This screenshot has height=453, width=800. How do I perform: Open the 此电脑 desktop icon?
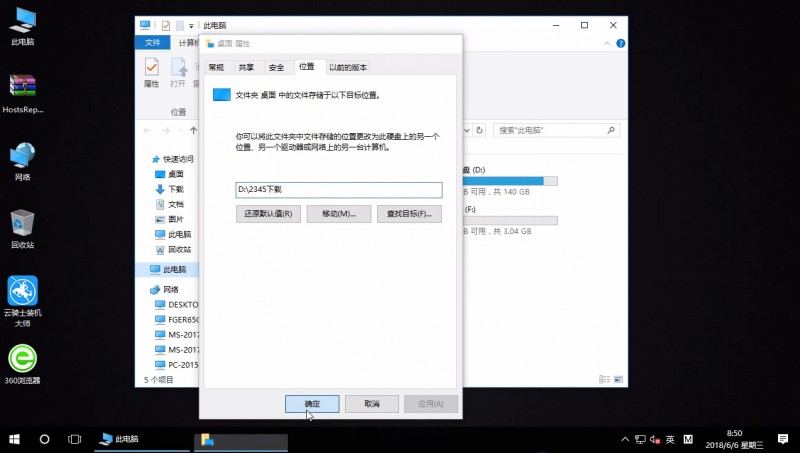[x=22, y=27]
